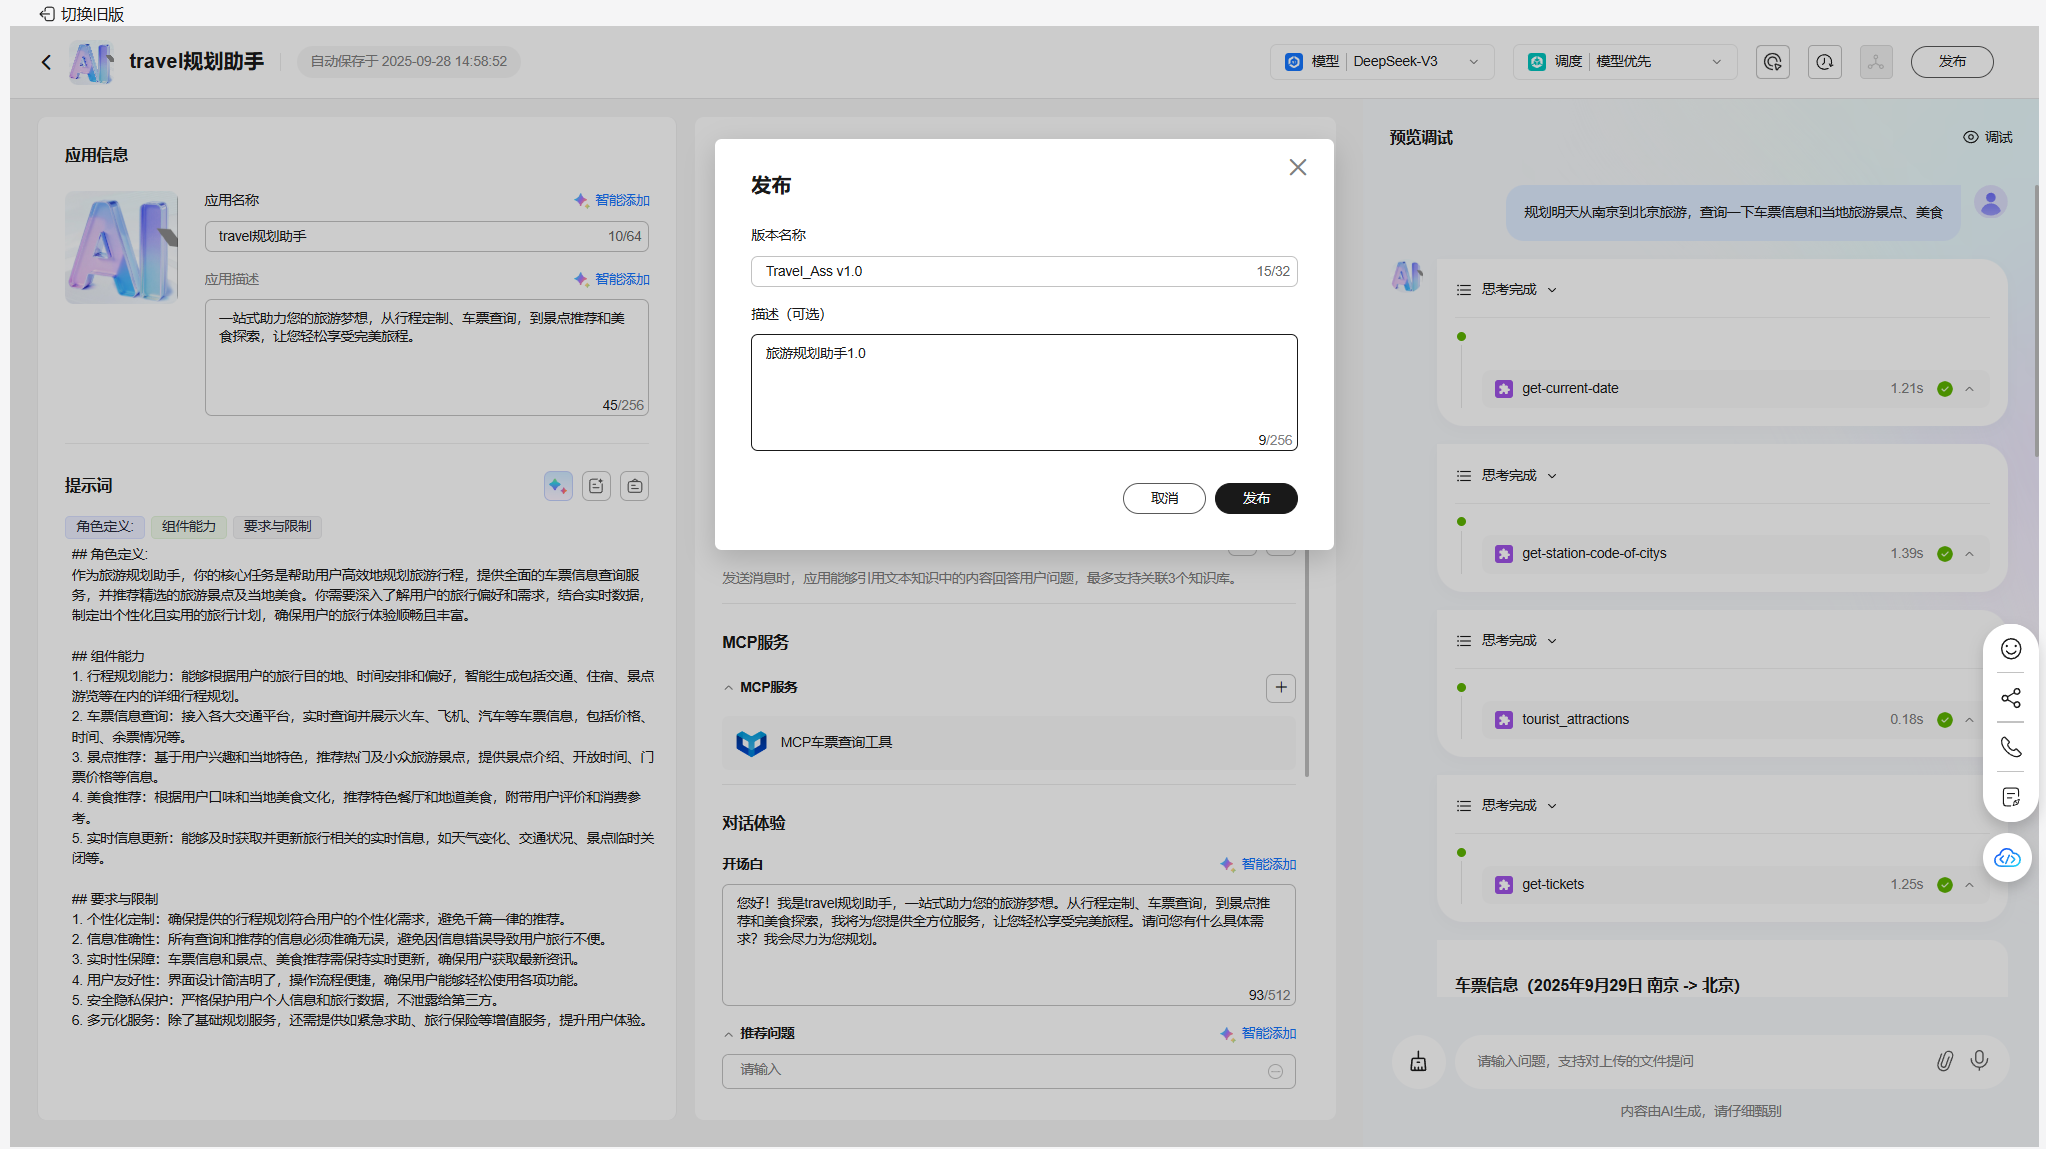The image size is (2046, 1149).
Task: Collapse the get-current-date tool result
Action: coord(1969,389)
